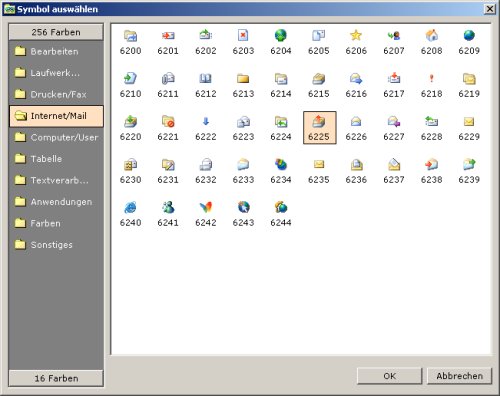Select the globe with cursor icon 6243
Image resolution: width=500 pixels, height=396 pixels.
243,207
